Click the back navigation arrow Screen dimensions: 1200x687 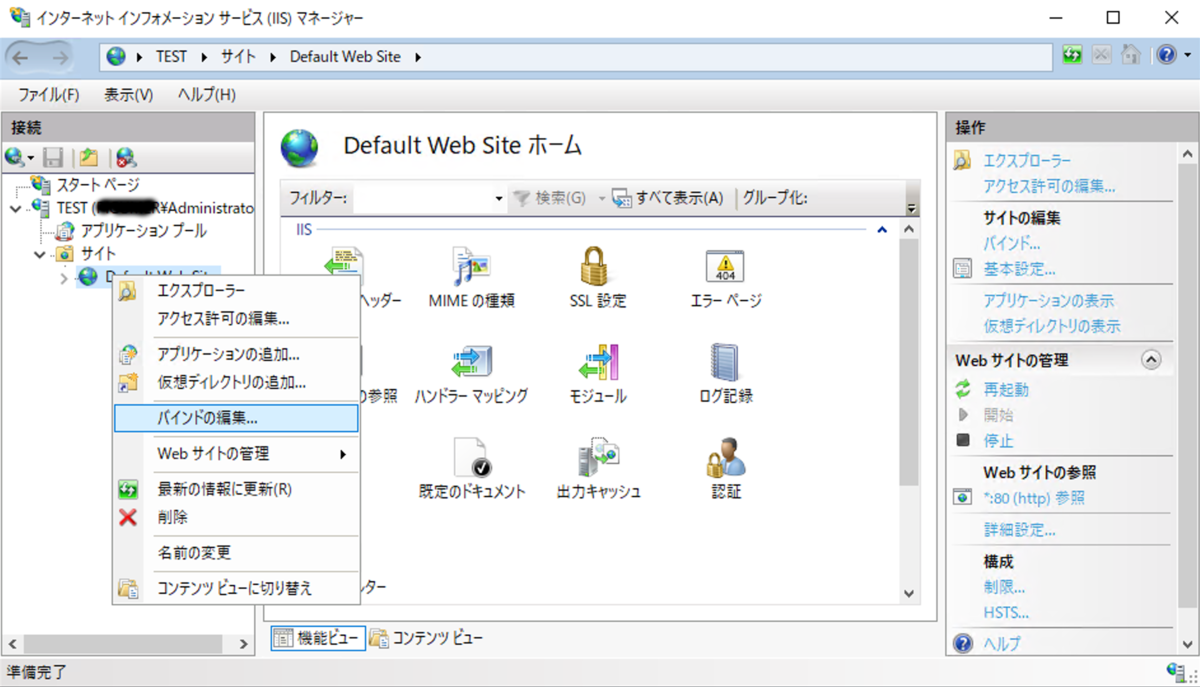[22, 55]
